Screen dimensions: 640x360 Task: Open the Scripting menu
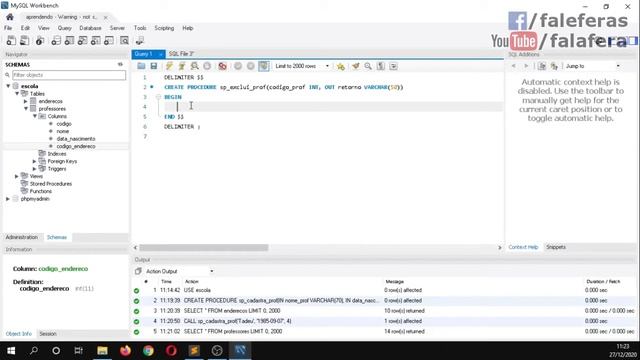point(164,28)
